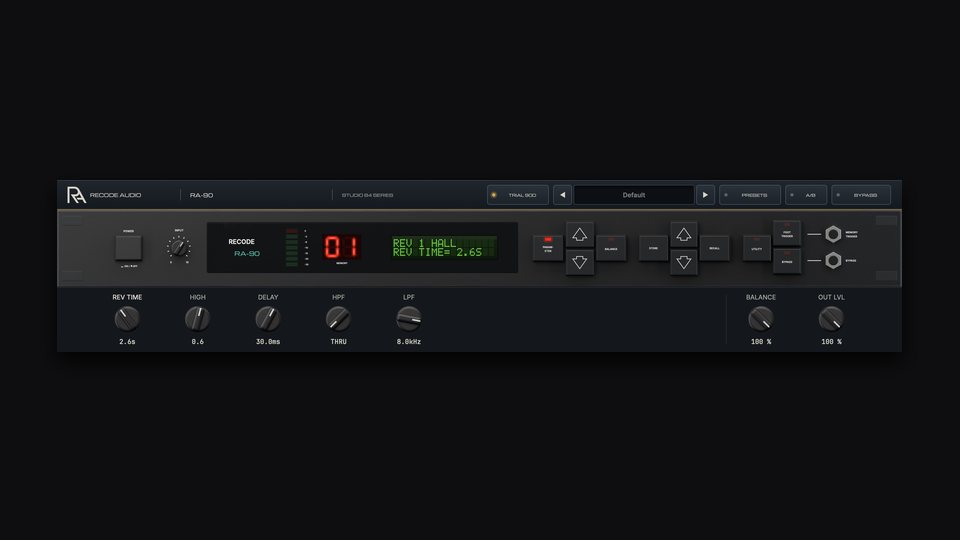Click the memory up arrow between Store and Recall

pyautogui.click(x=683, y=234)
